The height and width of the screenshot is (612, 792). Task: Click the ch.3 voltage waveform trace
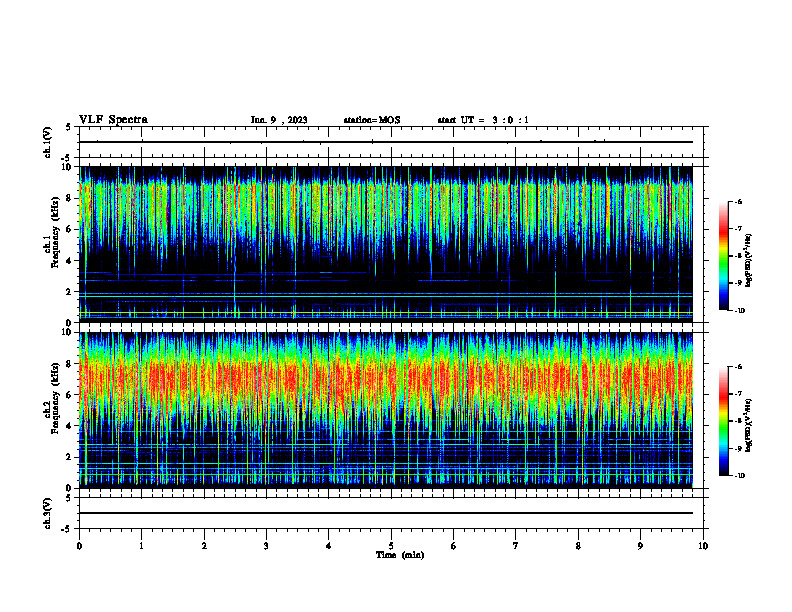tap(385, 513)
